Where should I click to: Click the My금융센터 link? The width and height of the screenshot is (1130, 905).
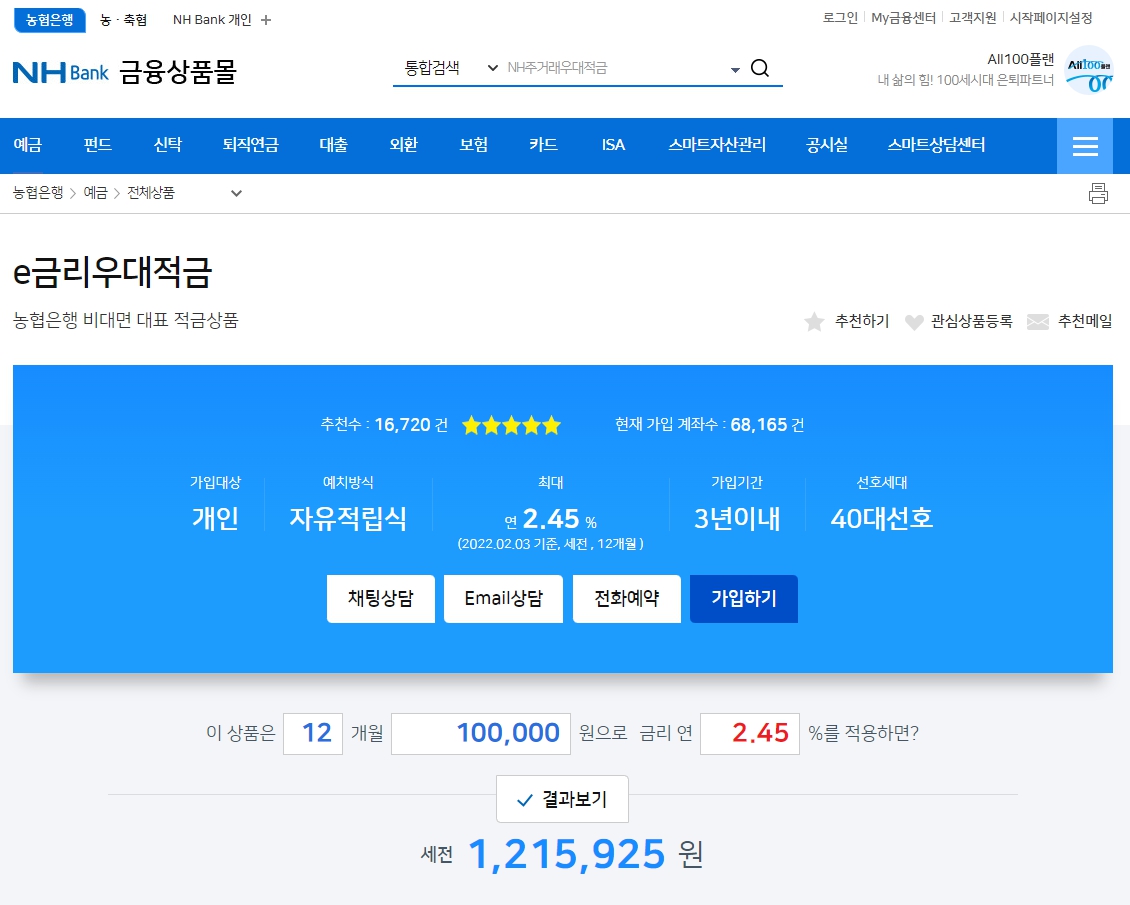coord(903,18)
